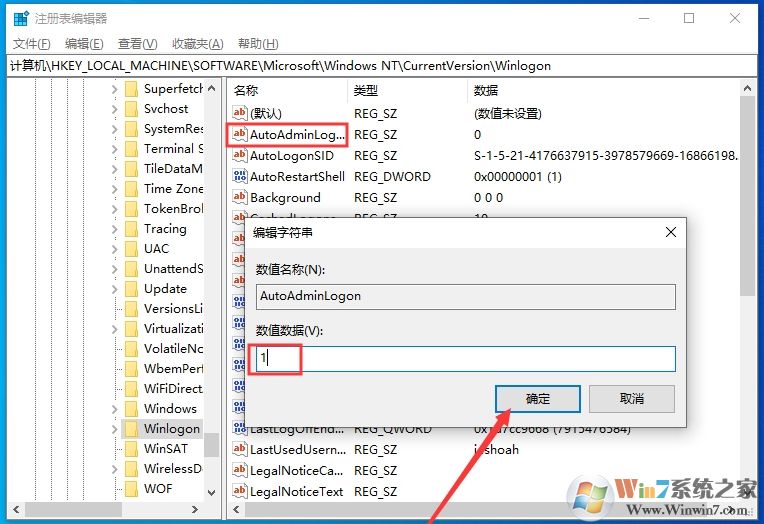Click the values pane scroll-left arrow
The width and height of the screenshot is (764, 524).
(x=236, y=509)
